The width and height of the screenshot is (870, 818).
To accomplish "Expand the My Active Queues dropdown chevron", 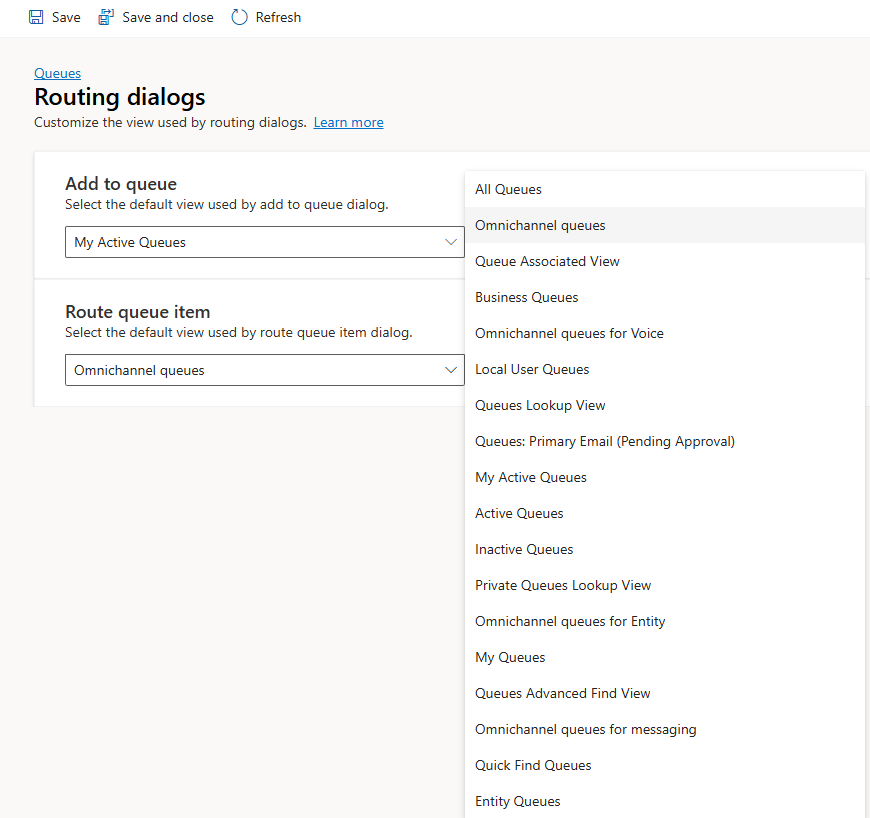I will pyautogui.click(x=451, y=241).
